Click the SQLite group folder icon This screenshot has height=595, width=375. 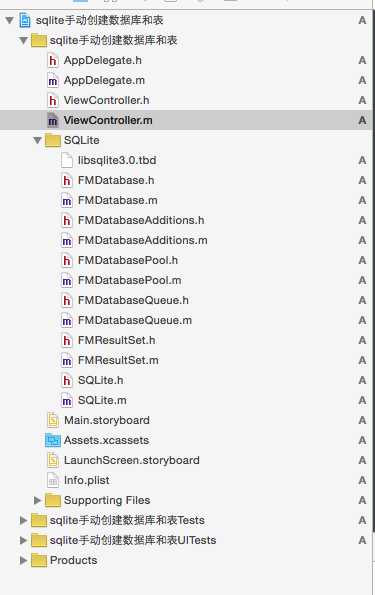pyautogui.click(x=53, y=140)
